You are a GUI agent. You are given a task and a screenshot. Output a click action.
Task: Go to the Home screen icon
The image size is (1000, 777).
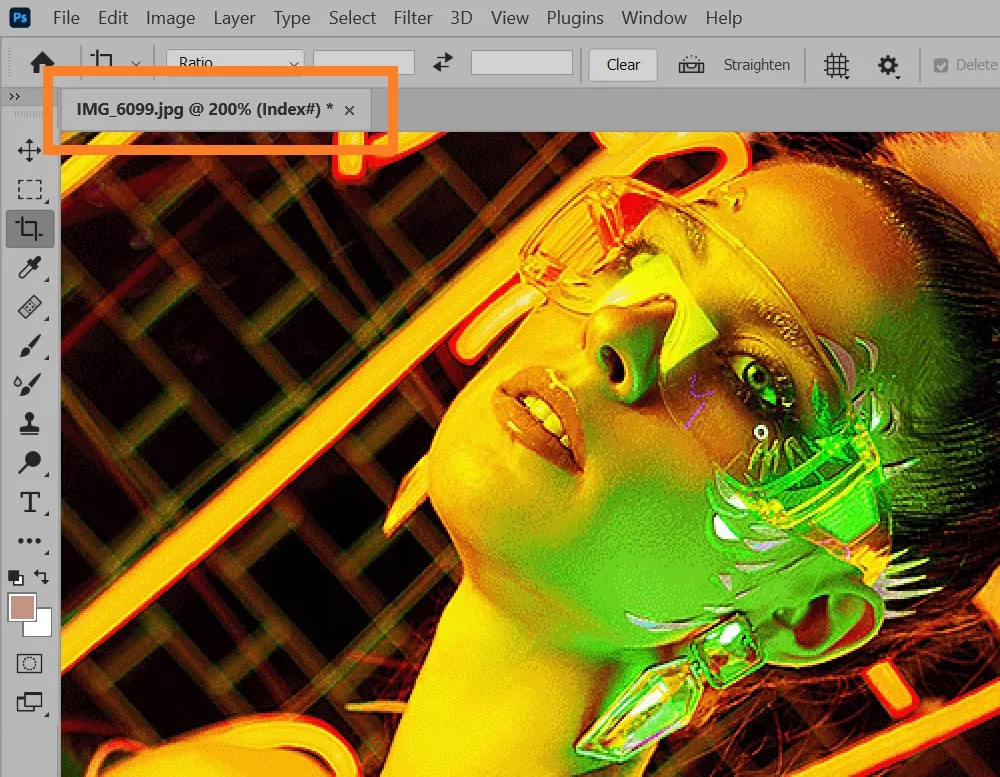click(x=42, y=62)
